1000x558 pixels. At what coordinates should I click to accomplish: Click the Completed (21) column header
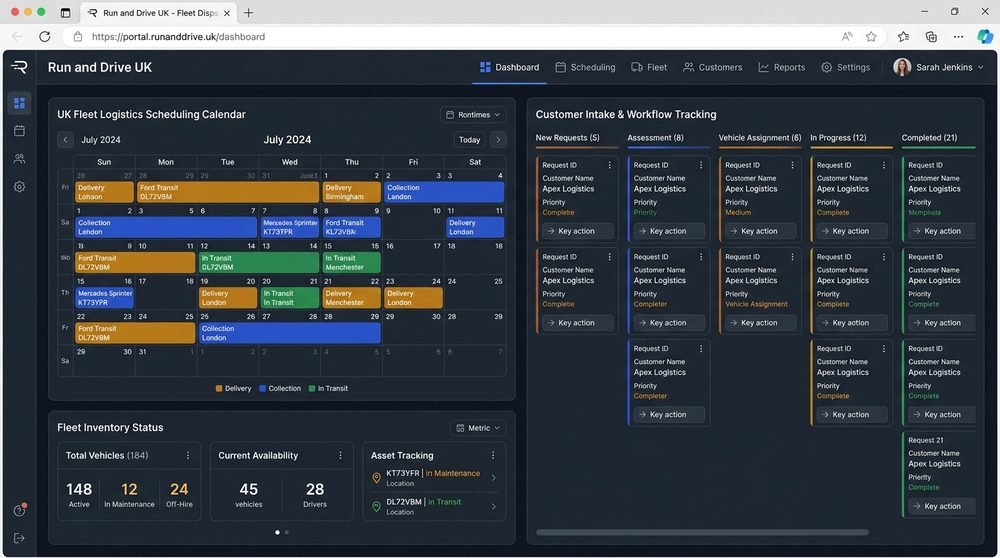tap(929, 138)
